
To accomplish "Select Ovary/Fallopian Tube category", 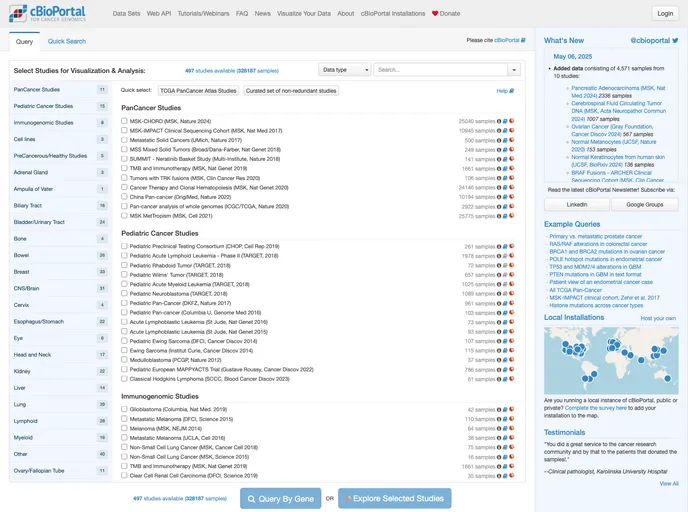I will 60,470.
